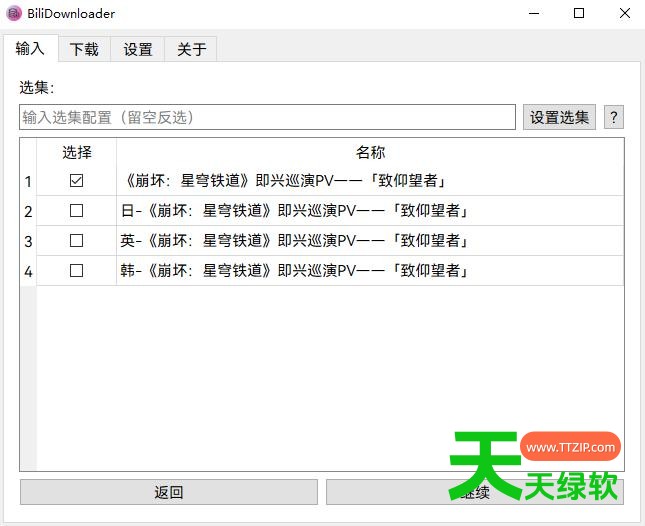Select row number 3 header
Image resolution: width=645 pixels, height=526 pixels.
(28, 241)
